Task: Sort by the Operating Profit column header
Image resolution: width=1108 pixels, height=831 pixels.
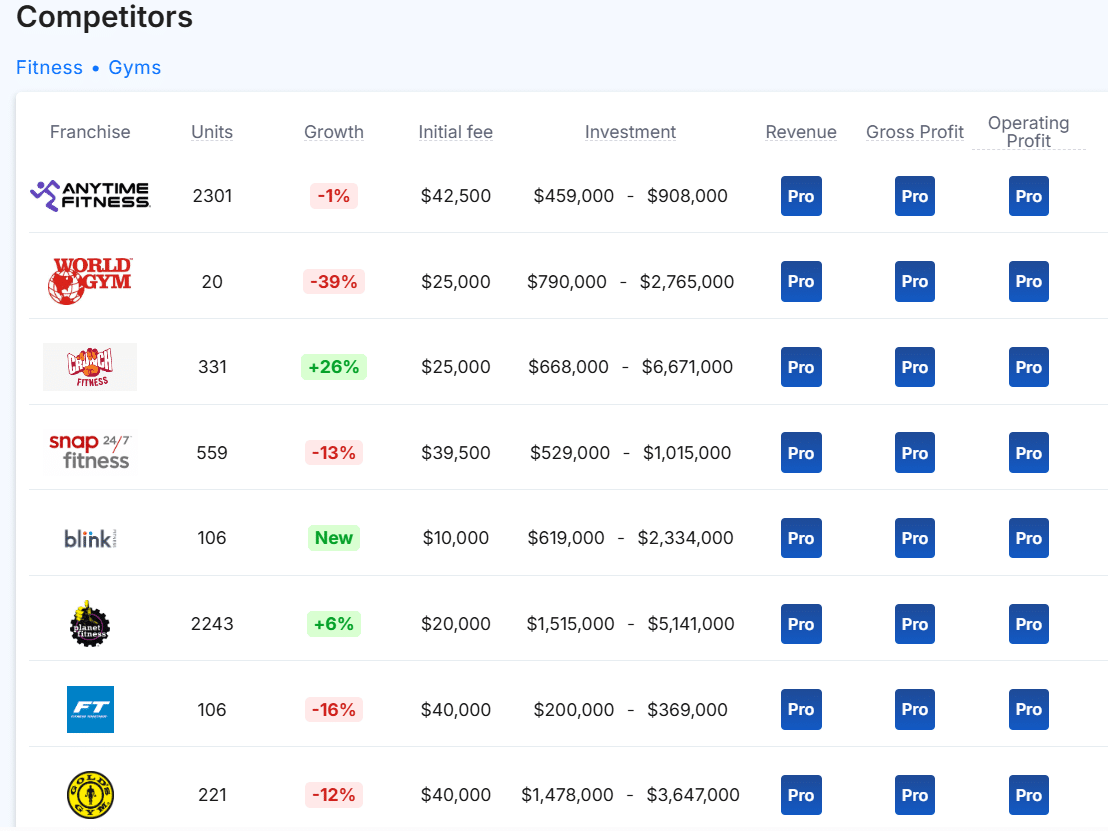Action: [1028, 132]
